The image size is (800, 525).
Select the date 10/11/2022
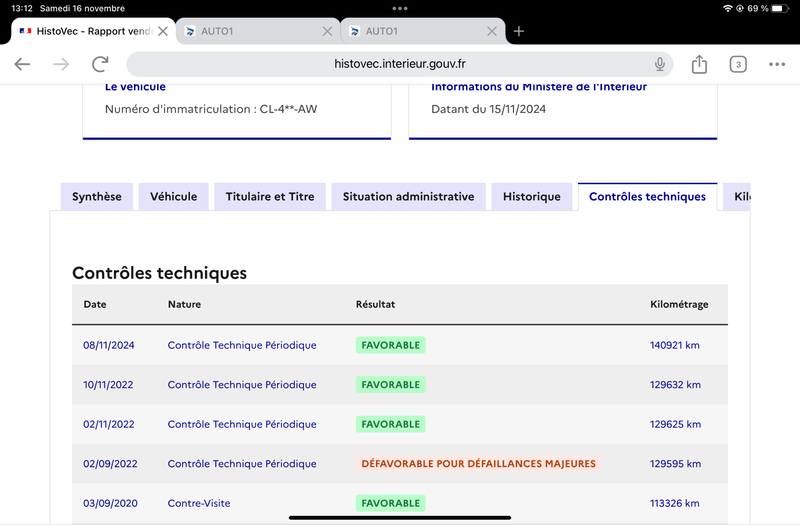108,385
